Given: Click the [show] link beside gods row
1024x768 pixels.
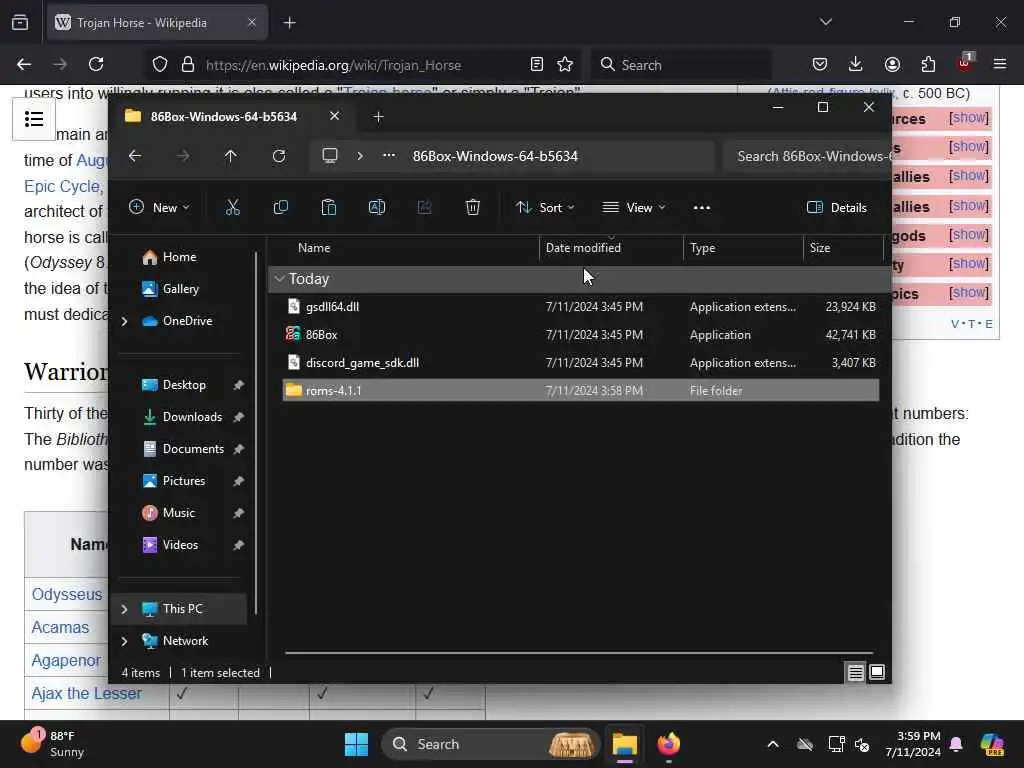Looking at the screenshot, I should (968, 234).
